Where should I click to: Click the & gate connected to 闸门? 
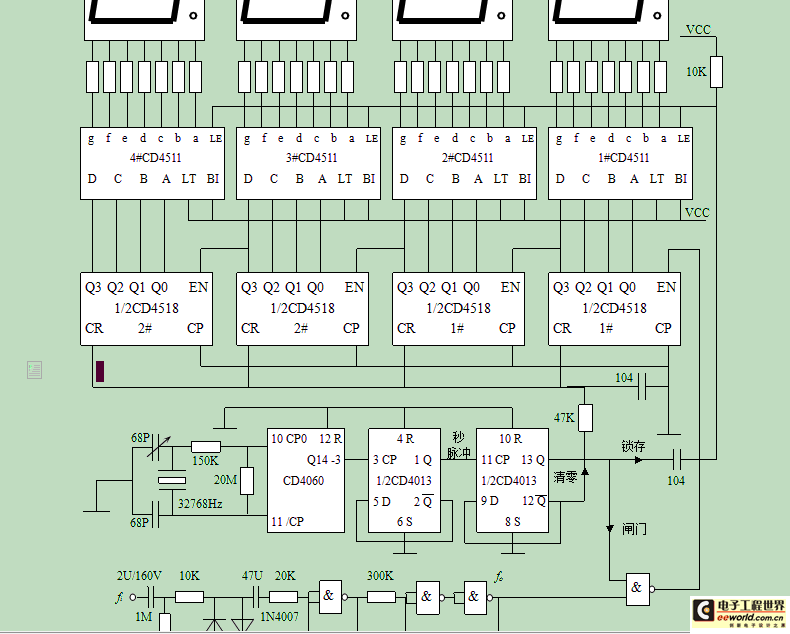[638, 589]
